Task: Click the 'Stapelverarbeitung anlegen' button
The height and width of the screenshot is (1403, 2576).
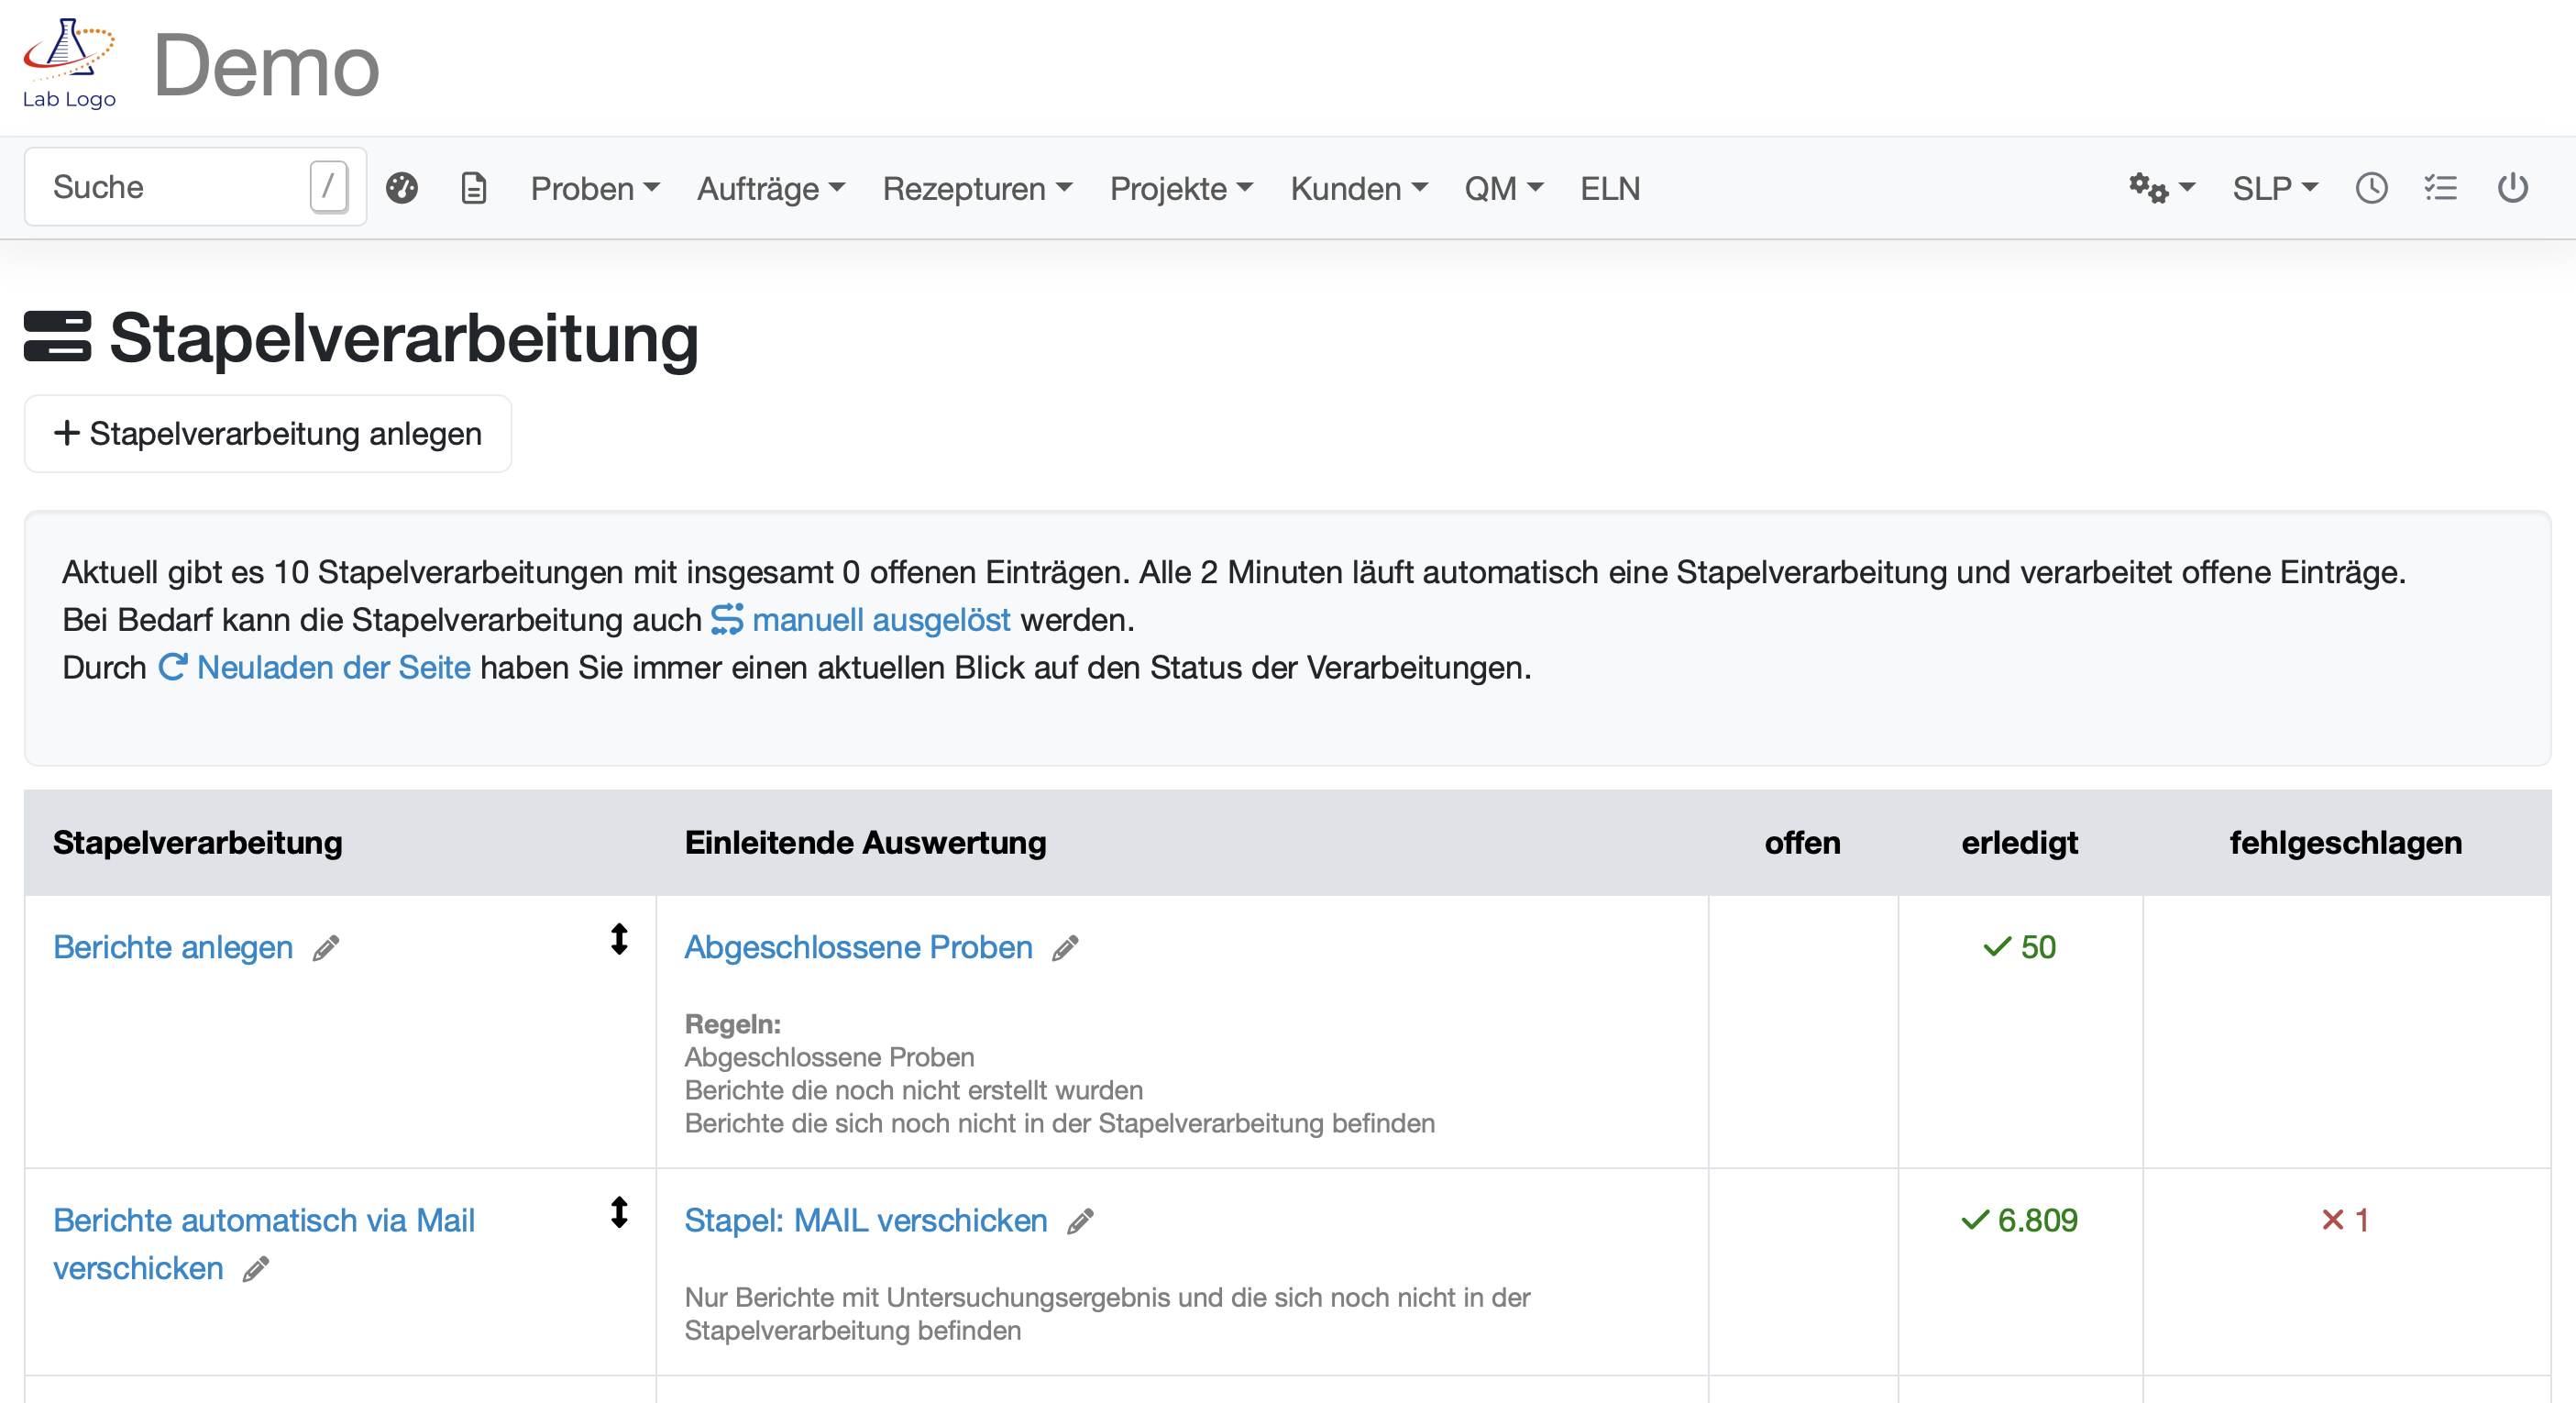Action: [267, 433]
